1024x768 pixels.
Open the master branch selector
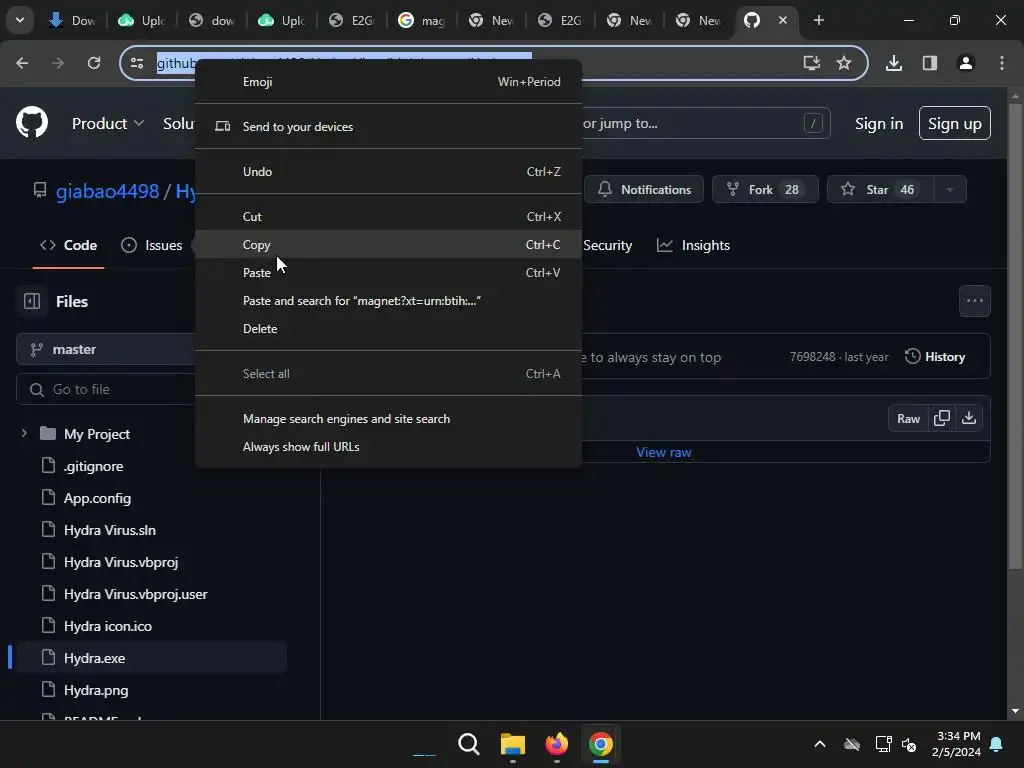106,349
